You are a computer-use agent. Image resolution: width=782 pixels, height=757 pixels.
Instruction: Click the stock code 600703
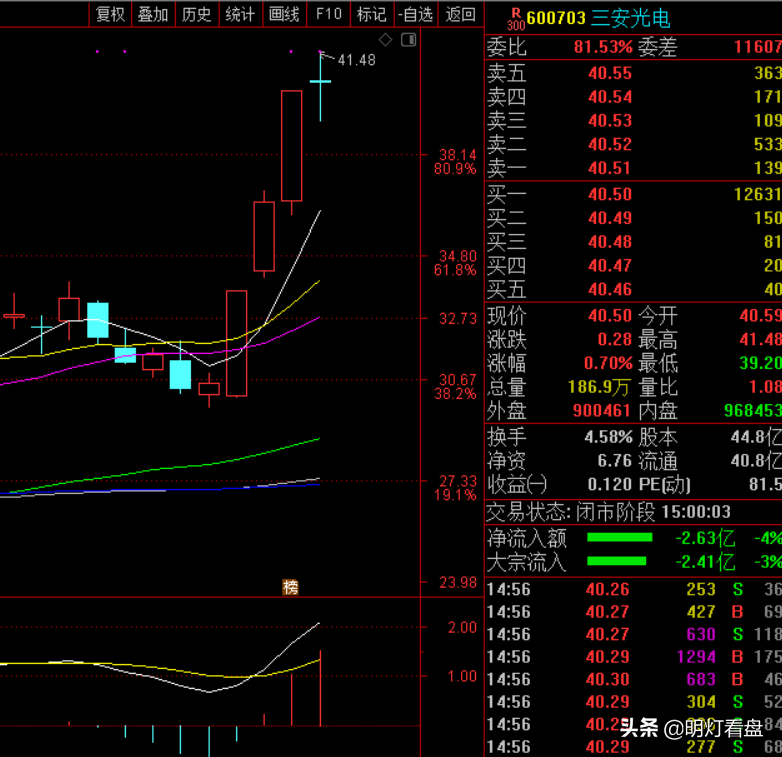tap(557, 19)
